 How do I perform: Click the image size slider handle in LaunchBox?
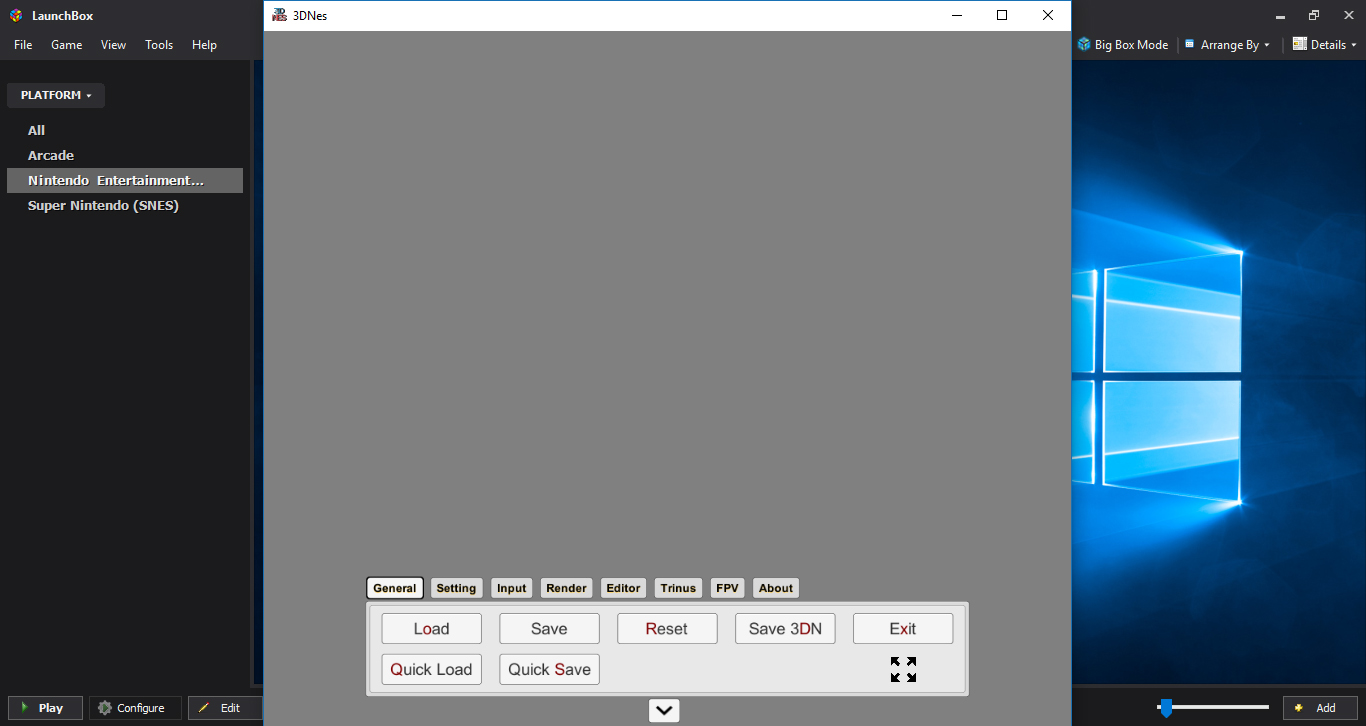(1165, 708)
